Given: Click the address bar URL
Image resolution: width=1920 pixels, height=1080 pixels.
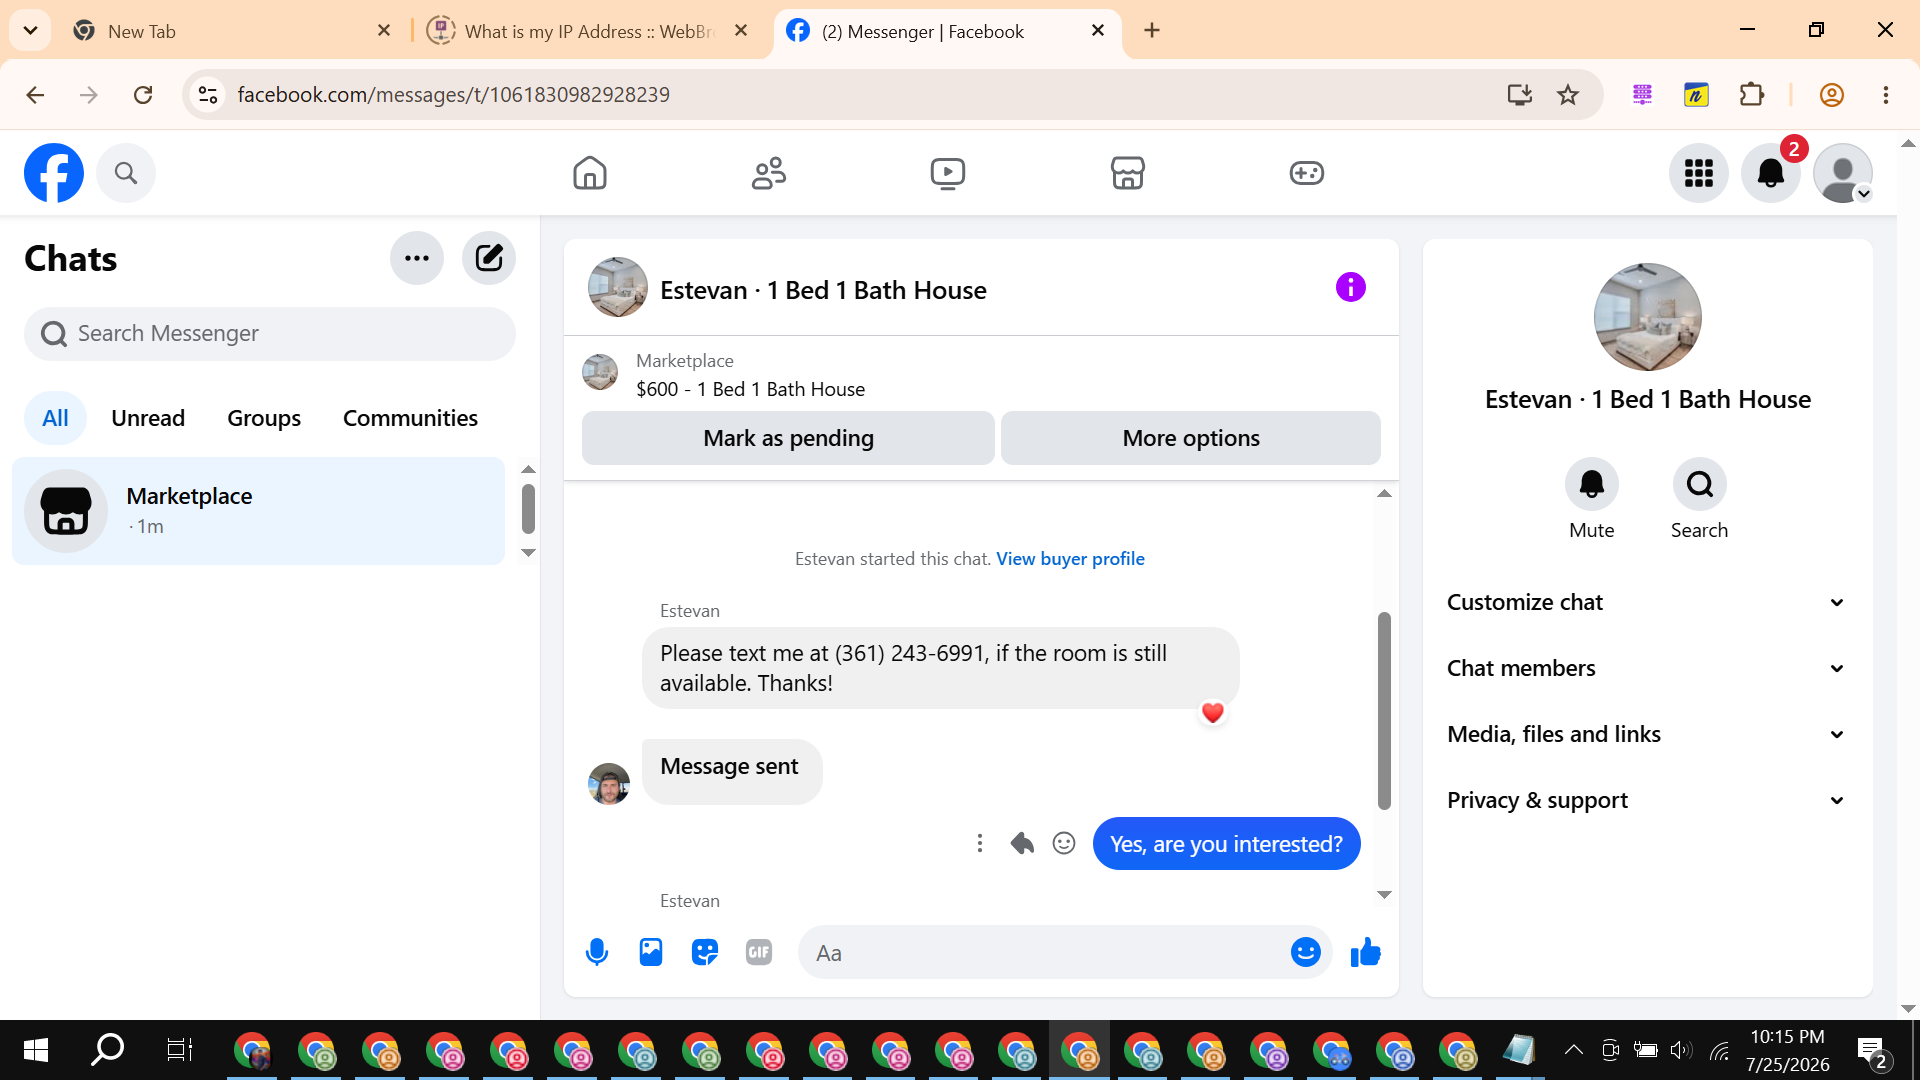Looking at the screenshot, I should 454,95.
